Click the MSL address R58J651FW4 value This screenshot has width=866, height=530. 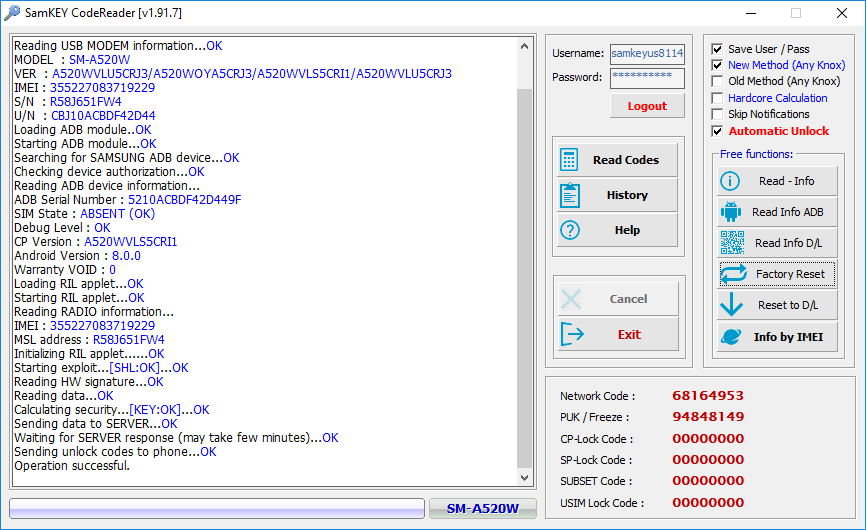click(x=129, y=340)
